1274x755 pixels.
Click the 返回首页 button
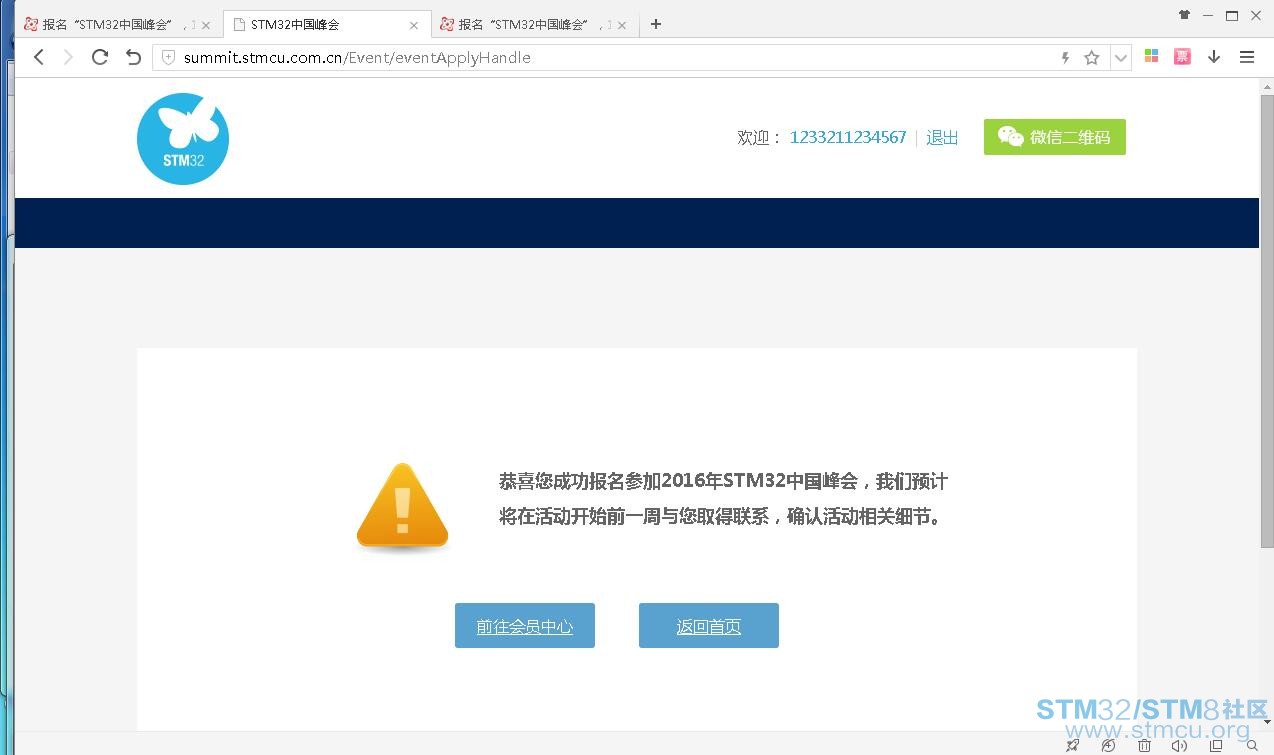click(709, 626)
